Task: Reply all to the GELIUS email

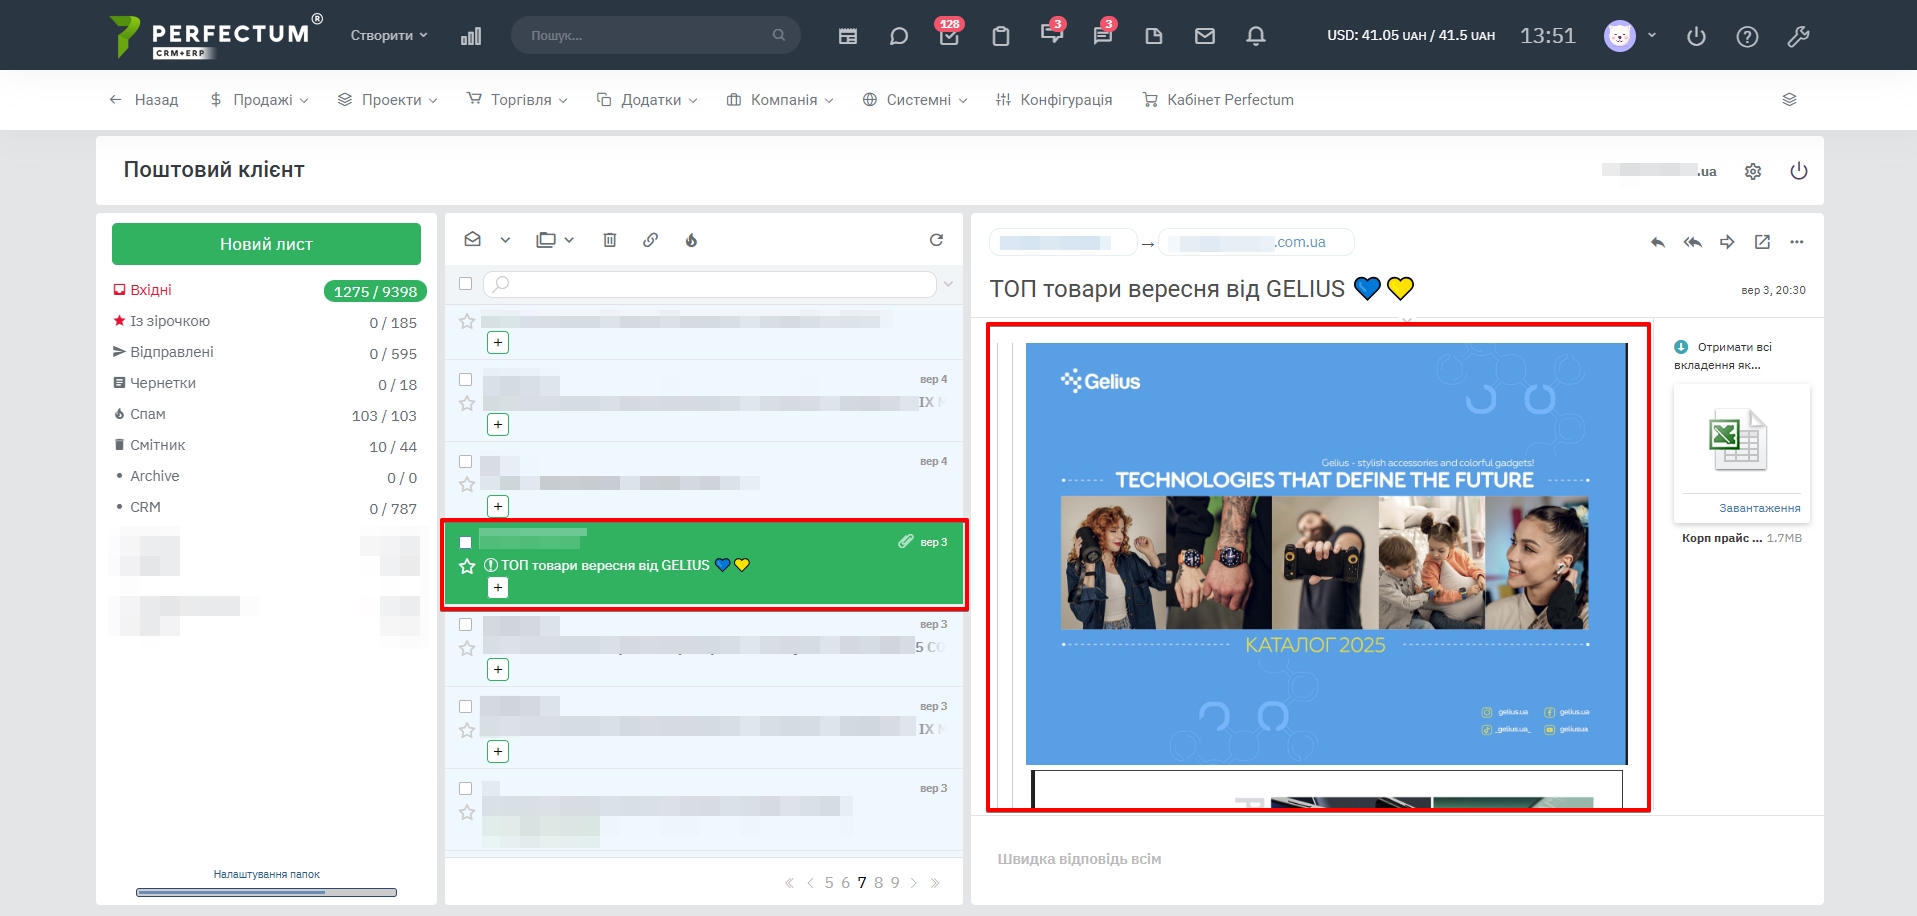Action: [x=1693, y=242]
